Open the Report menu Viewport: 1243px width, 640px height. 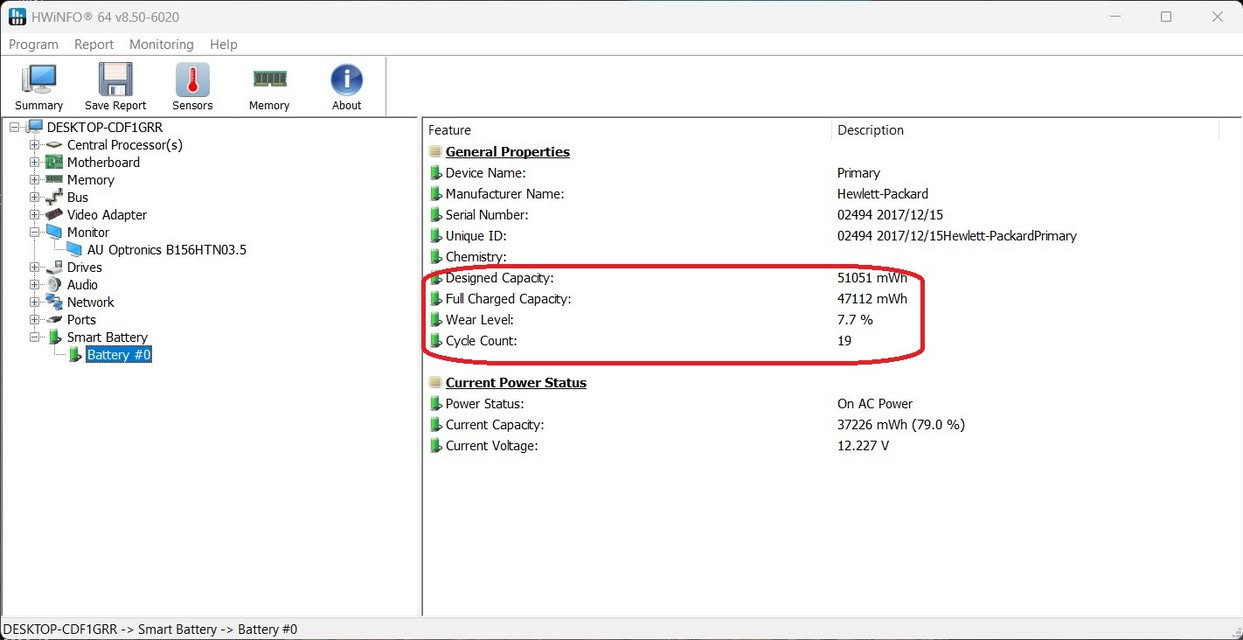(x=94, y=44)
